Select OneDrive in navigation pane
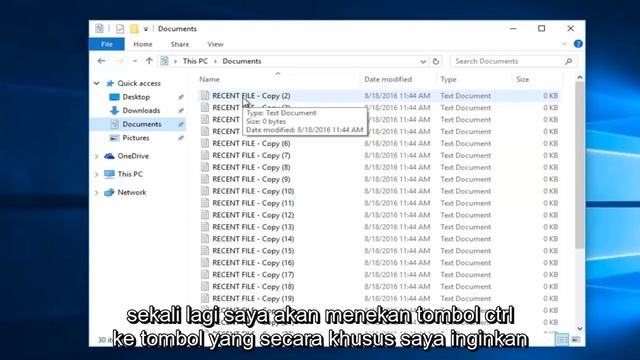The image size is (640, 360). pyautogui.click(x=133, y=156)
